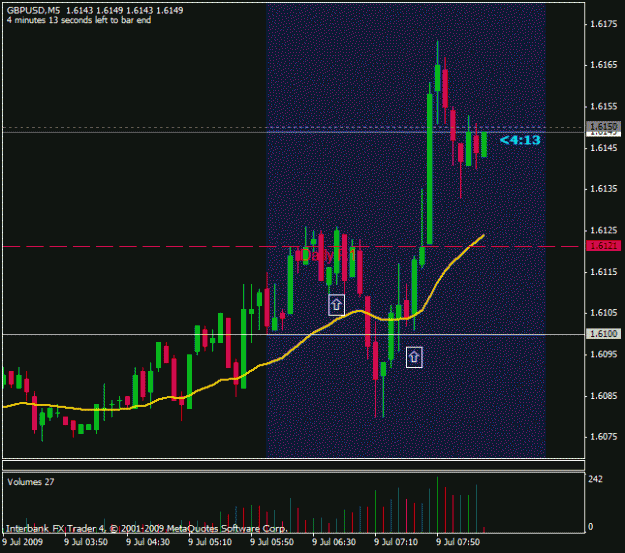
Task: Click the '9 Jul 07:50' time label
Action: point(458,542)
